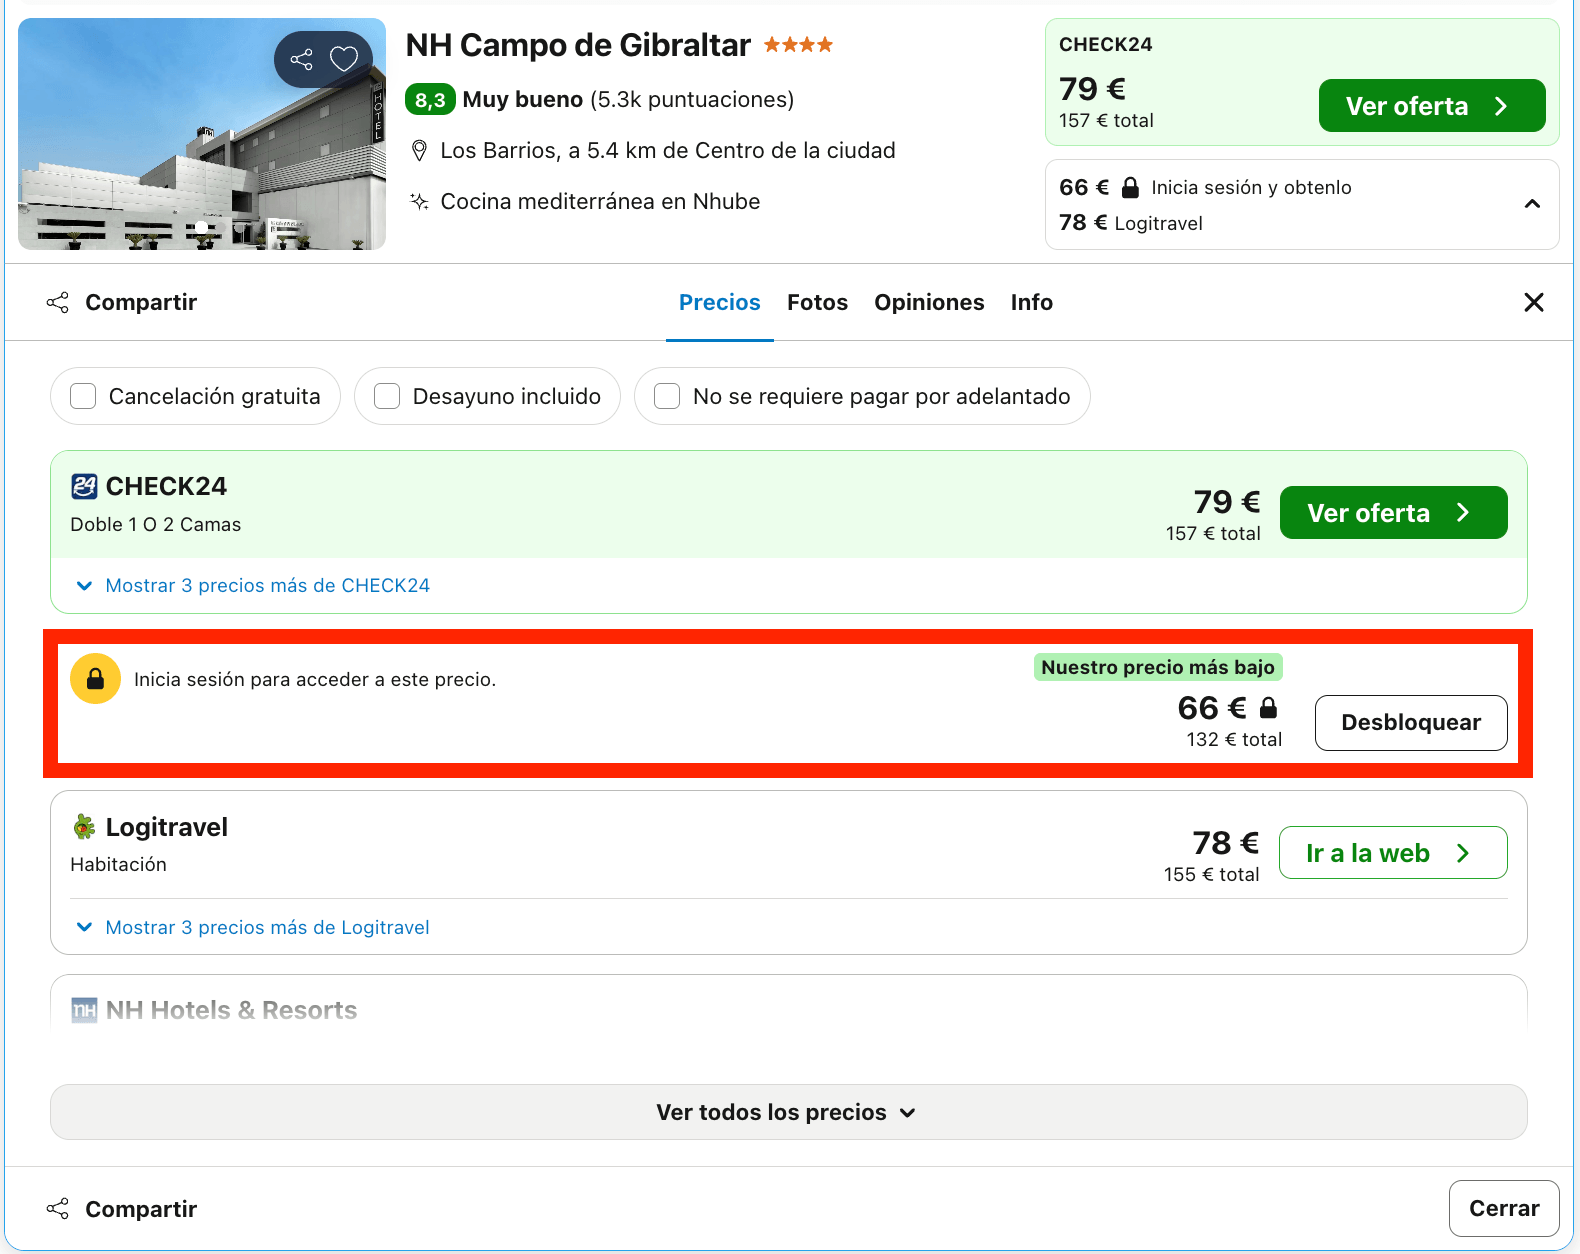This screenshot has width=1580, height=1254.
Task: Click the share icon in the top Compartir row
Action: click(x=58, y=302)
